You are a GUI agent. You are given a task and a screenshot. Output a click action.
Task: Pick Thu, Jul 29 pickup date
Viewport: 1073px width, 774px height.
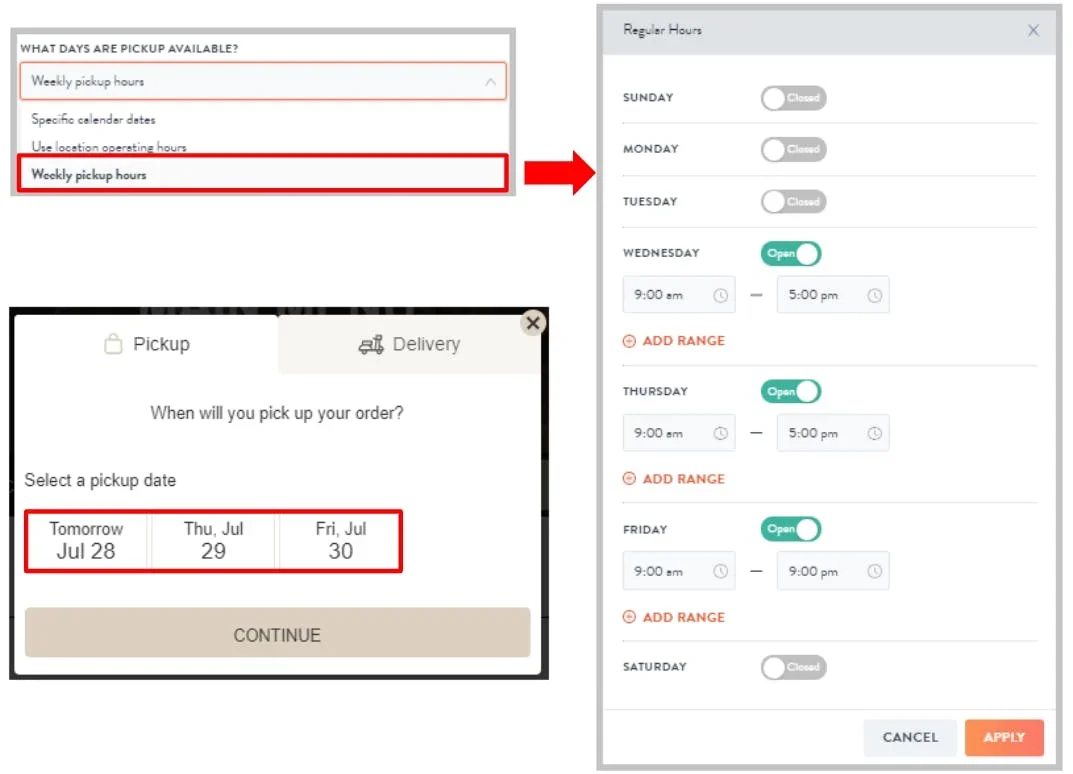pyautogui.click(x=213, y=541)
